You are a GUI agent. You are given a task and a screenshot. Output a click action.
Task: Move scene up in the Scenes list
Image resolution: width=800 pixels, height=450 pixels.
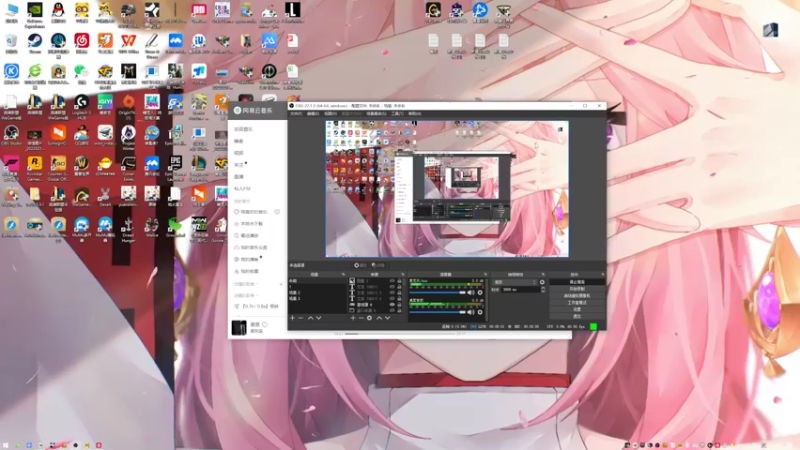pyautogui.click(x=311, y=318)
